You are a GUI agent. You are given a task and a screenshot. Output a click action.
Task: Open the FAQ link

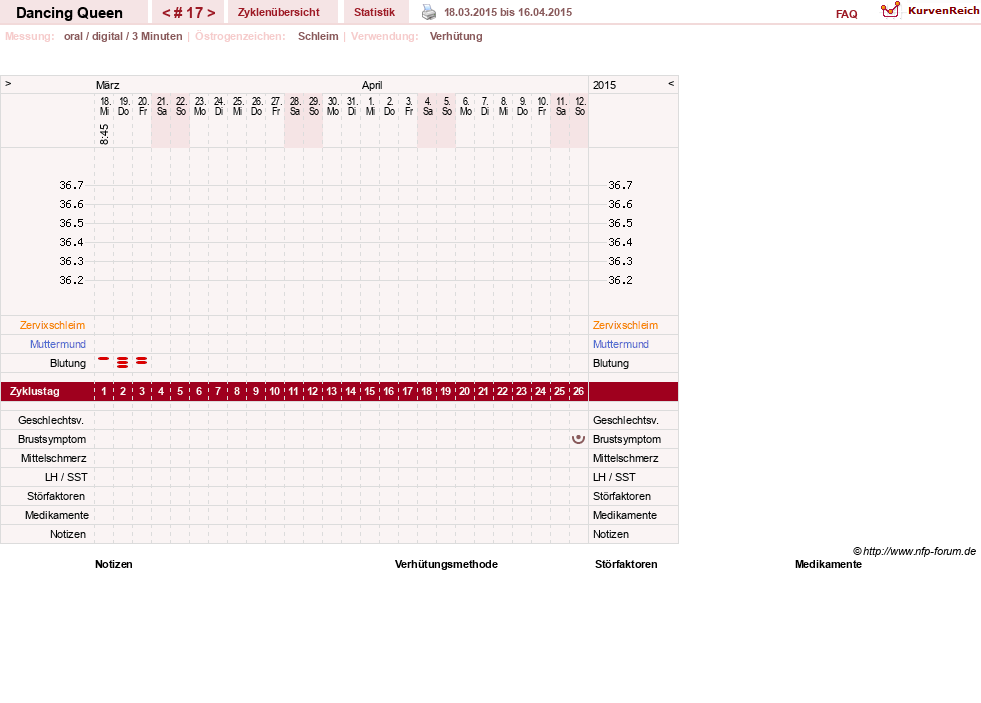point(846,14)
